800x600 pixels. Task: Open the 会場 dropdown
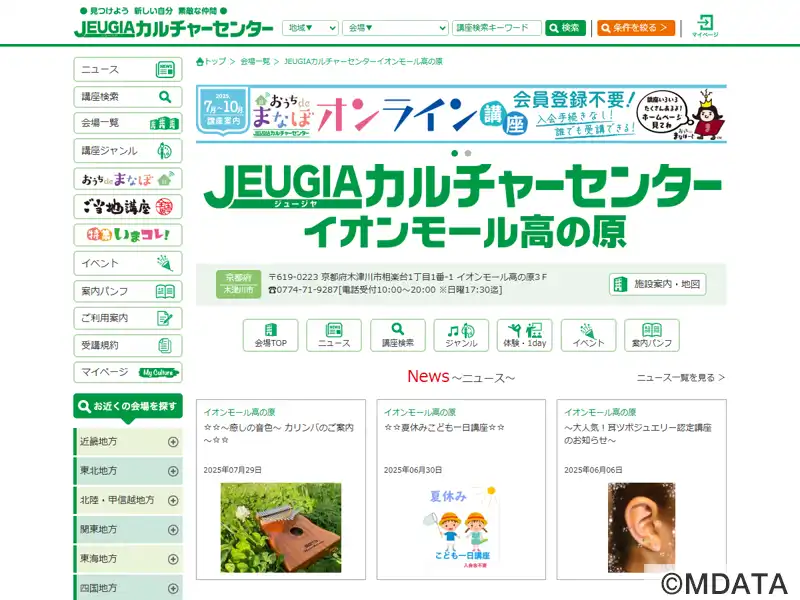coord(395,28)
